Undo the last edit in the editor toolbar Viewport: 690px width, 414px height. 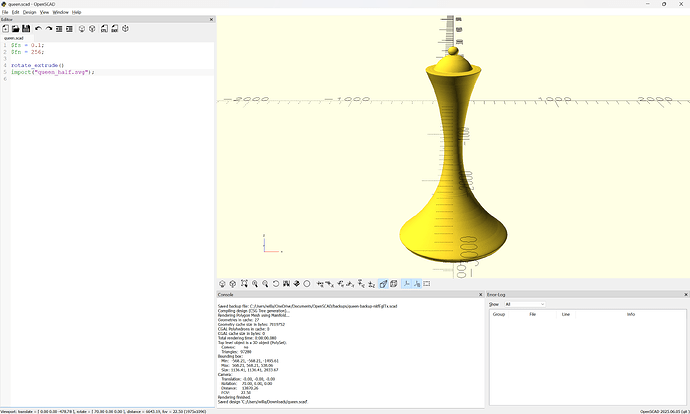point(38,29)
